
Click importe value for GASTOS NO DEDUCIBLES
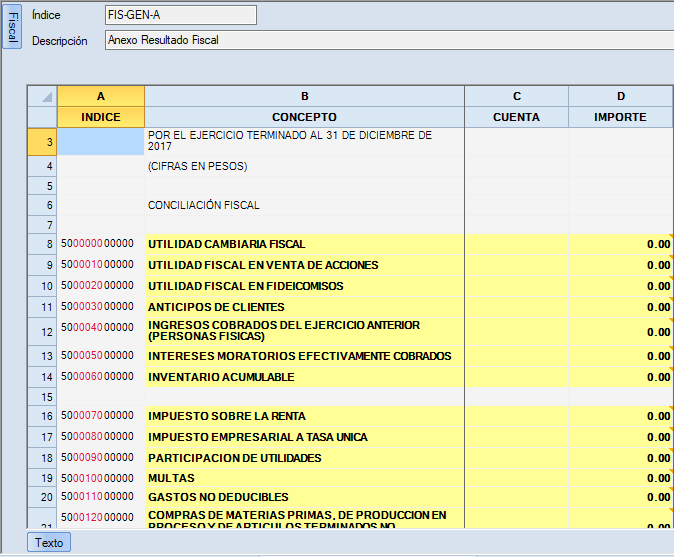click(620, 497)
